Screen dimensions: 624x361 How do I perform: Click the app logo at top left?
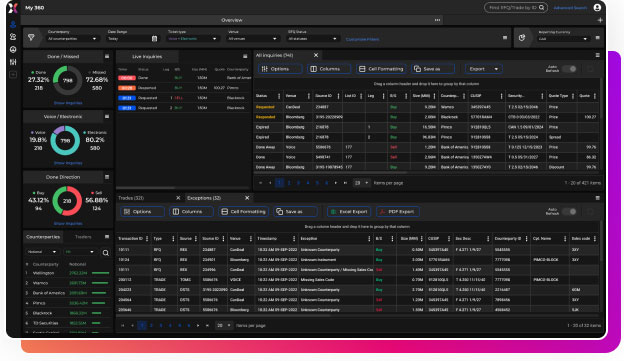pos(13,8)
